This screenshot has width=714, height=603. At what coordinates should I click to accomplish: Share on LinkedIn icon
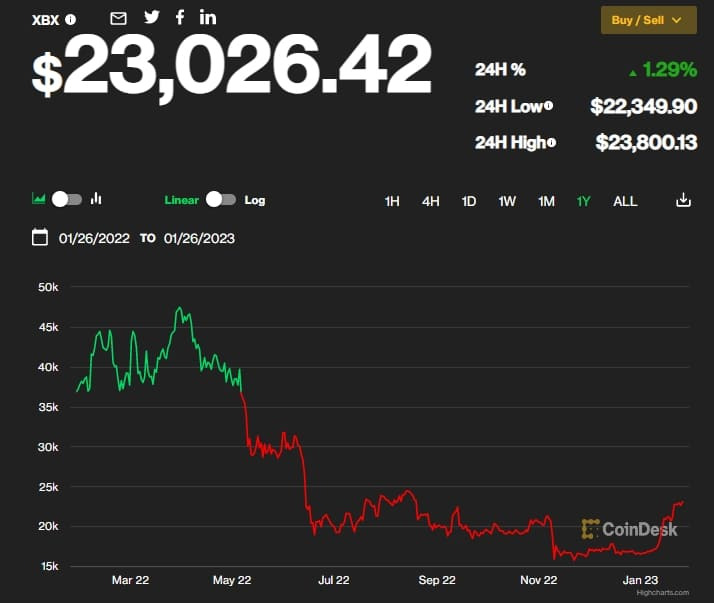(208, 17)
